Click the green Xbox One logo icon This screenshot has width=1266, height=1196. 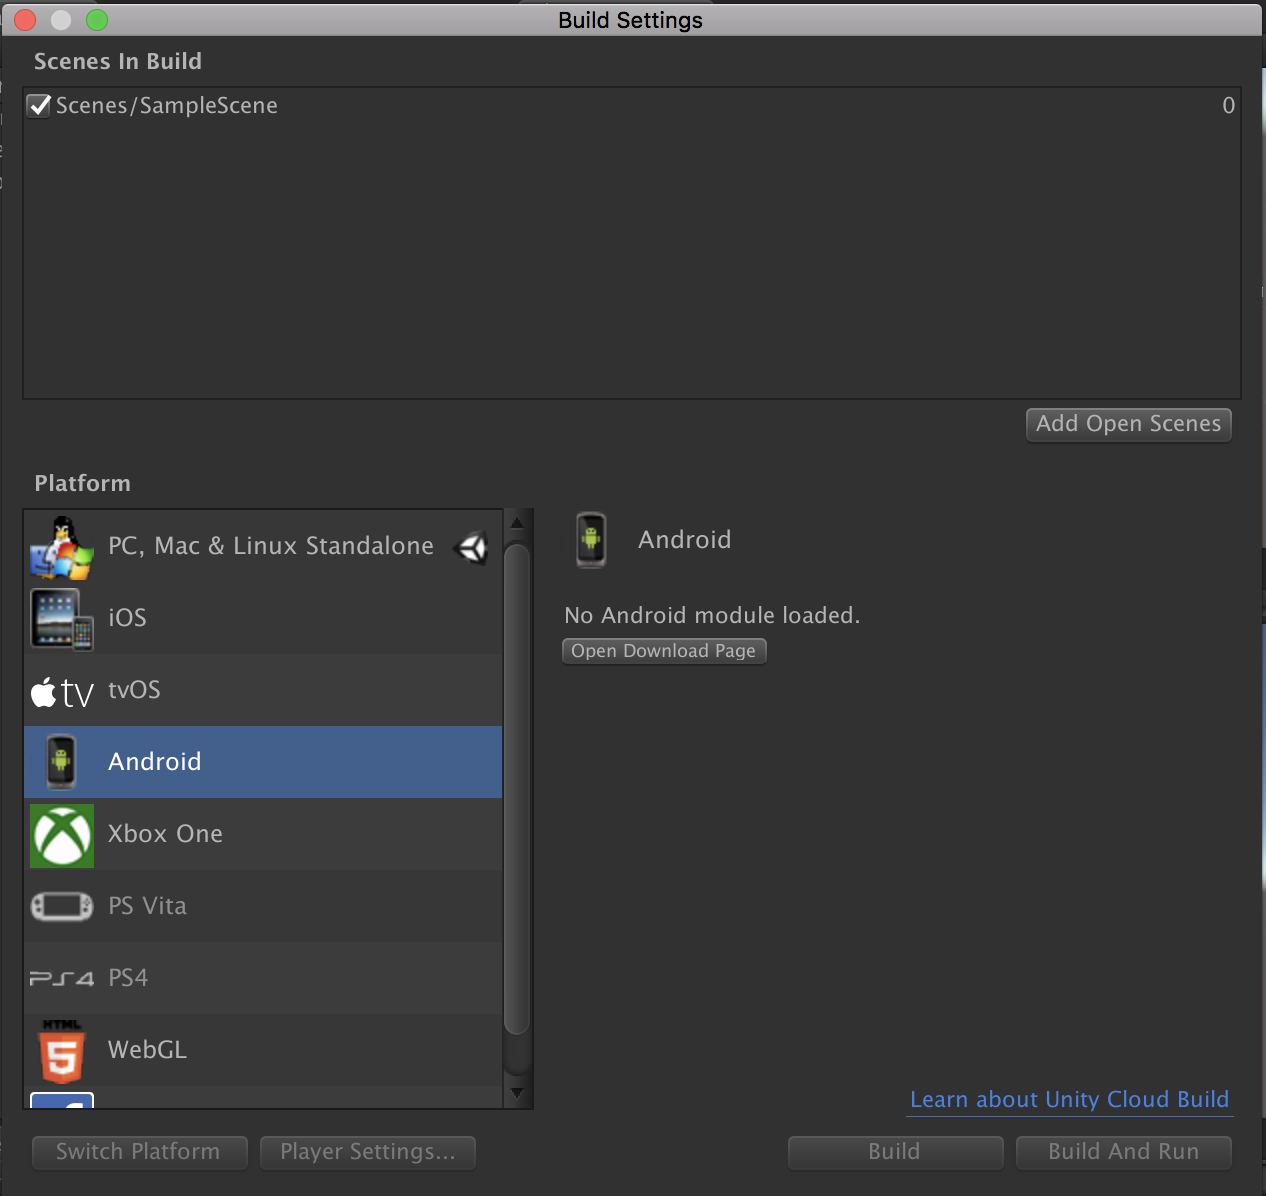pyautogui.click(x=62, y=835)
